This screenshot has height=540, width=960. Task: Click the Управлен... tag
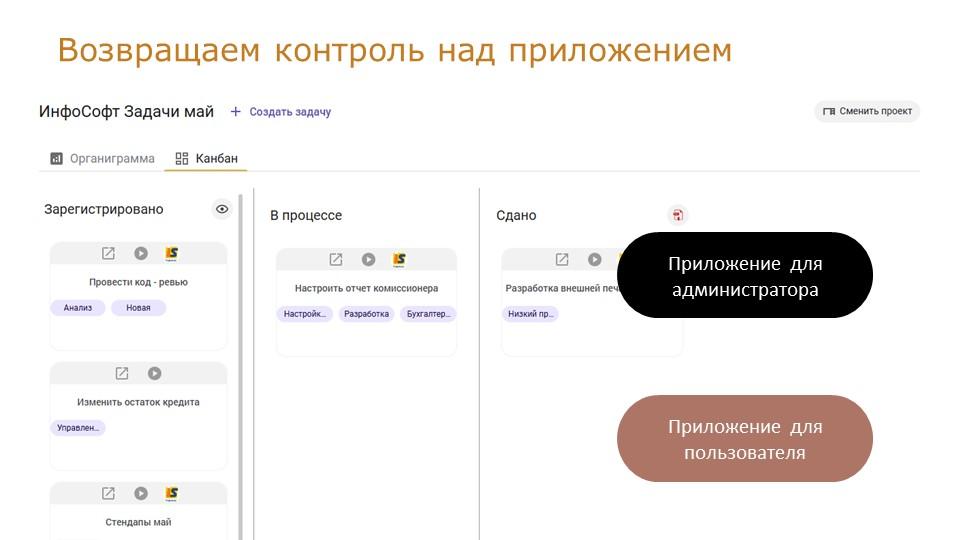(x=78, y=428)
